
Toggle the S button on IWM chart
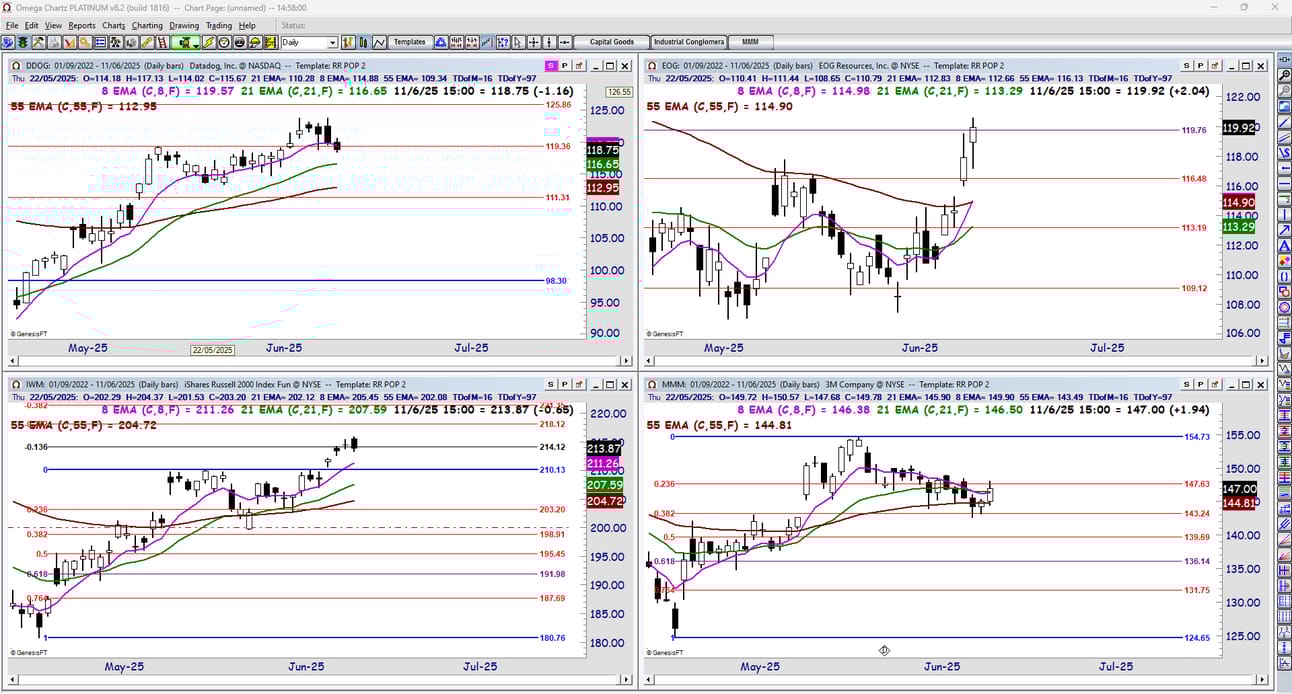click(550, 384)
